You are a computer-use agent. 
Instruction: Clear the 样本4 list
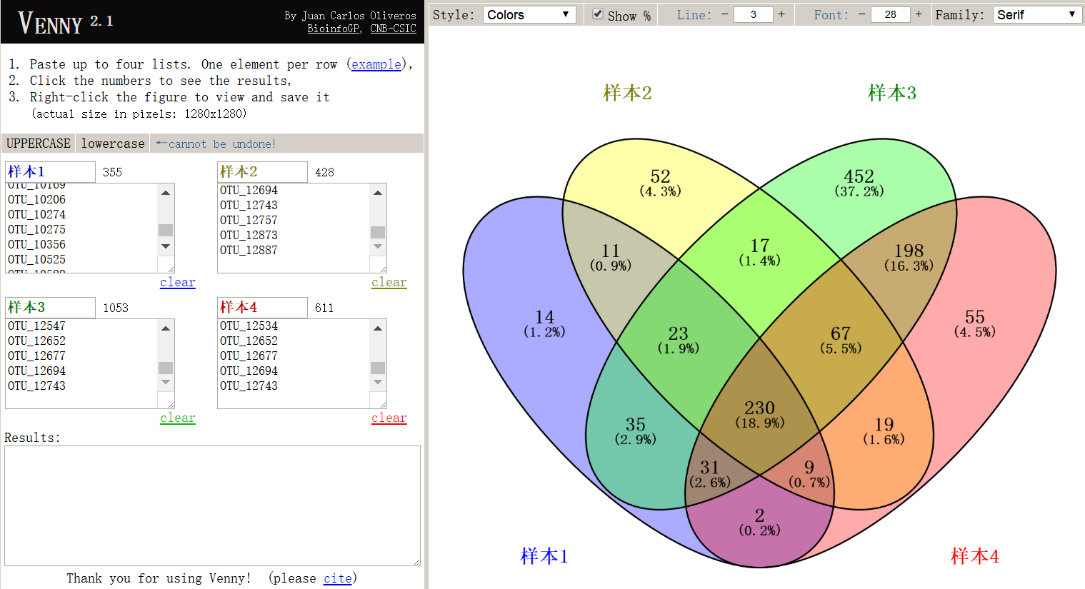[389, 418]
